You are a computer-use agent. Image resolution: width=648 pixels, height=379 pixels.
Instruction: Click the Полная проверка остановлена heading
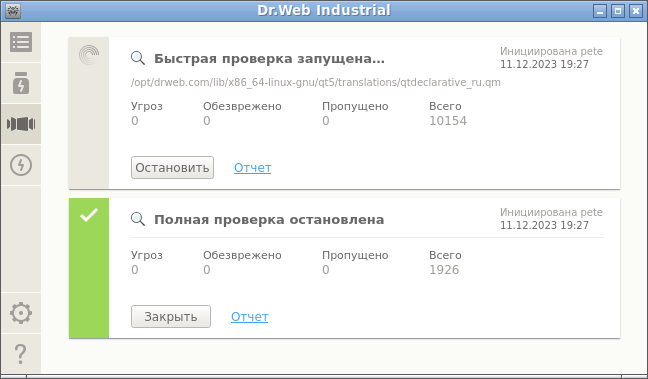pyautogui.click(x=269, y=219)
